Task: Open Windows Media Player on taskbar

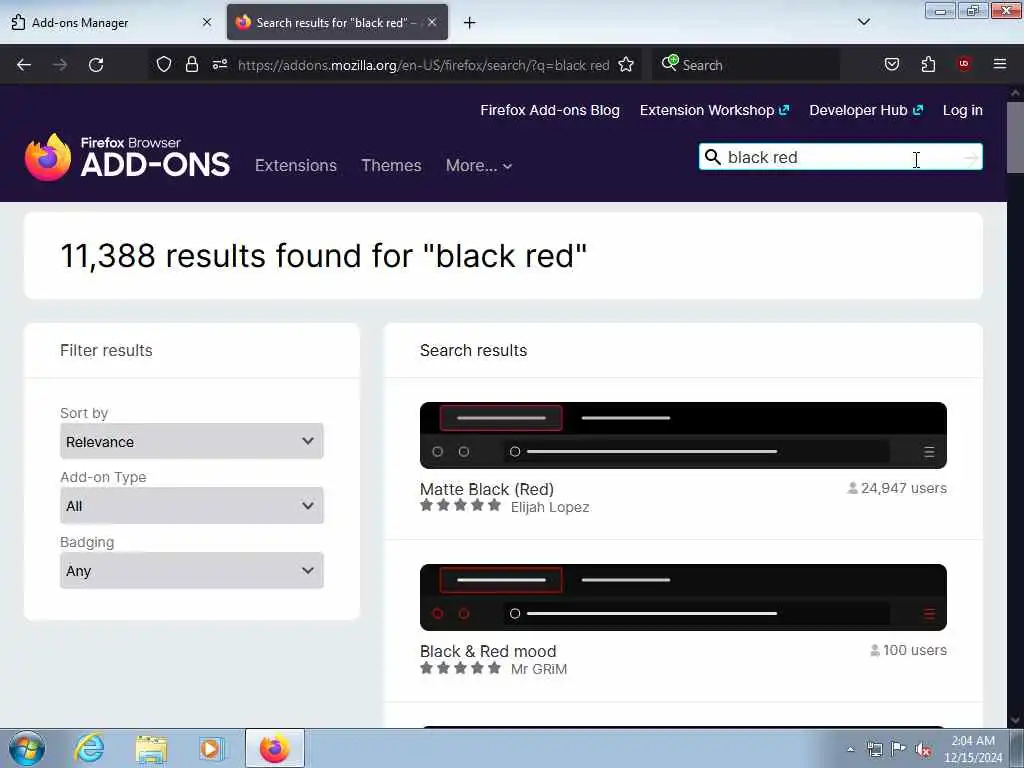Action: tap(212, 748)
